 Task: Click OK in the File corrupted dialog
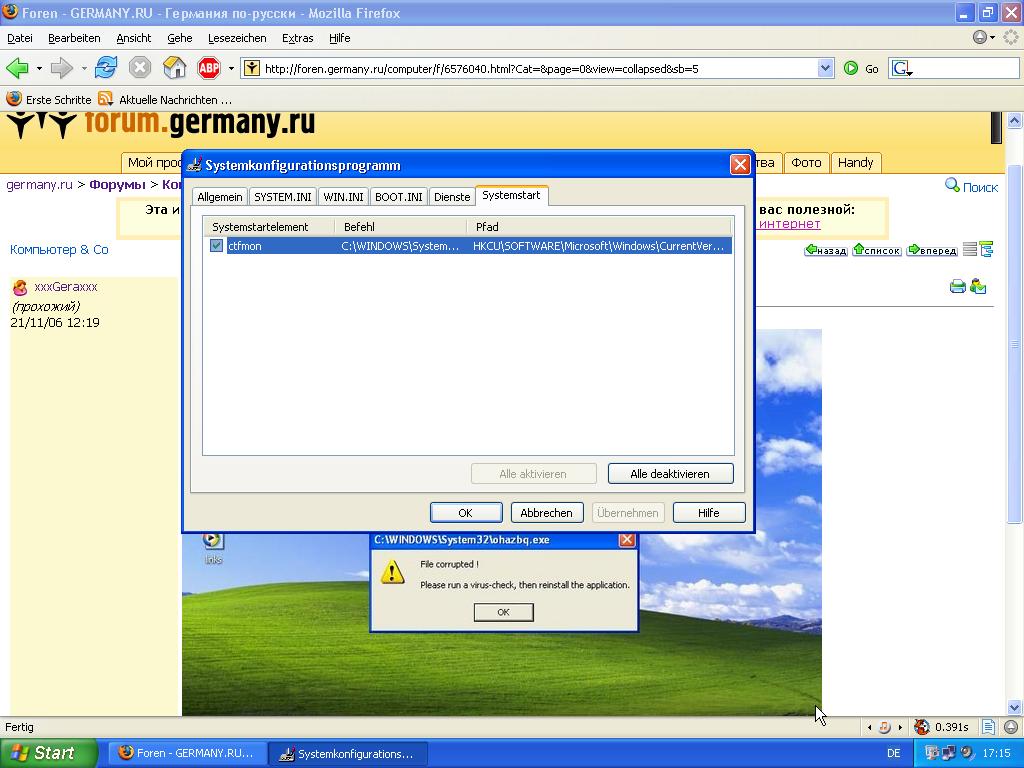point(504,612)
